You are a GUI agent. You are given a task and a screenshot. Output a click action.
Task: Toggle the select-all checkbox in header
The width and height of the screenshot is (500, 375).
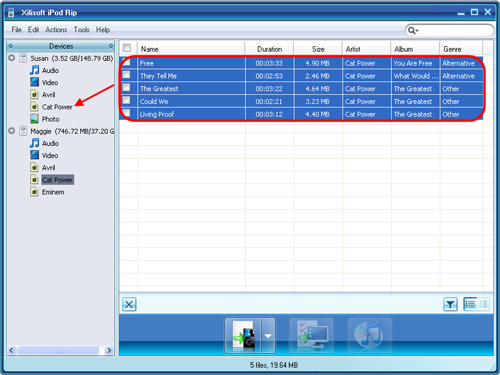point(127,48)
